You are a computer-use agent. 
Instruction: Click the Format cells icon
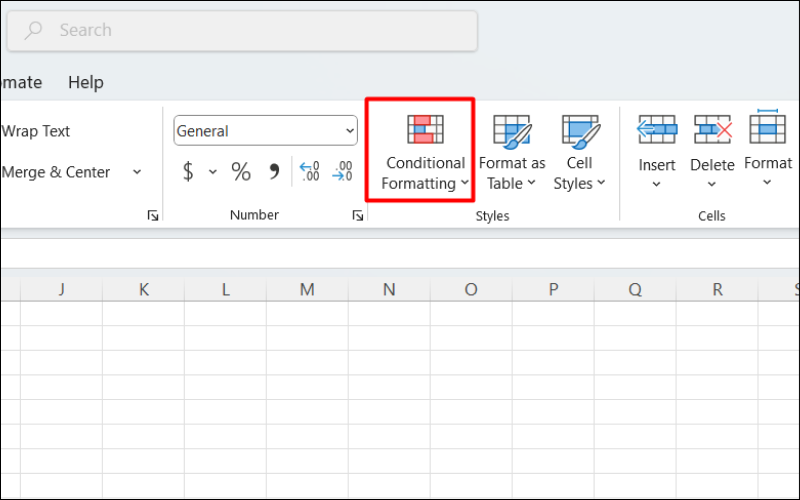pos(767,128)
